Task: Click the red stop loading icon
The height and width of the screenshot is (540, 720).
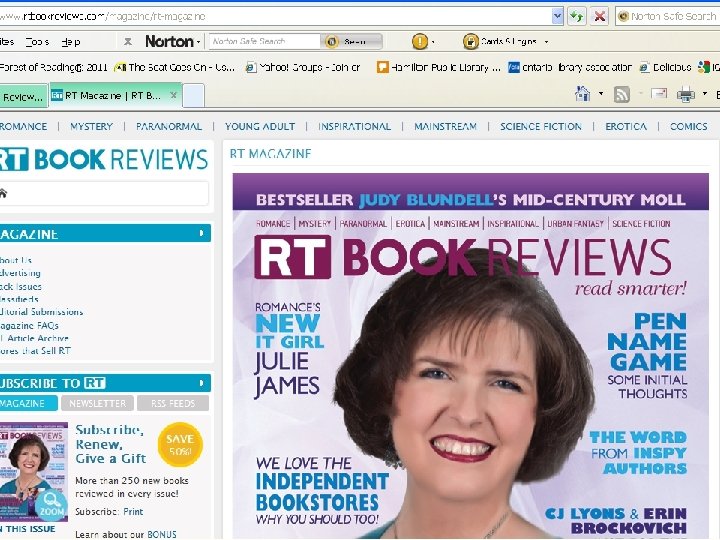Action: tap(599, 17)
